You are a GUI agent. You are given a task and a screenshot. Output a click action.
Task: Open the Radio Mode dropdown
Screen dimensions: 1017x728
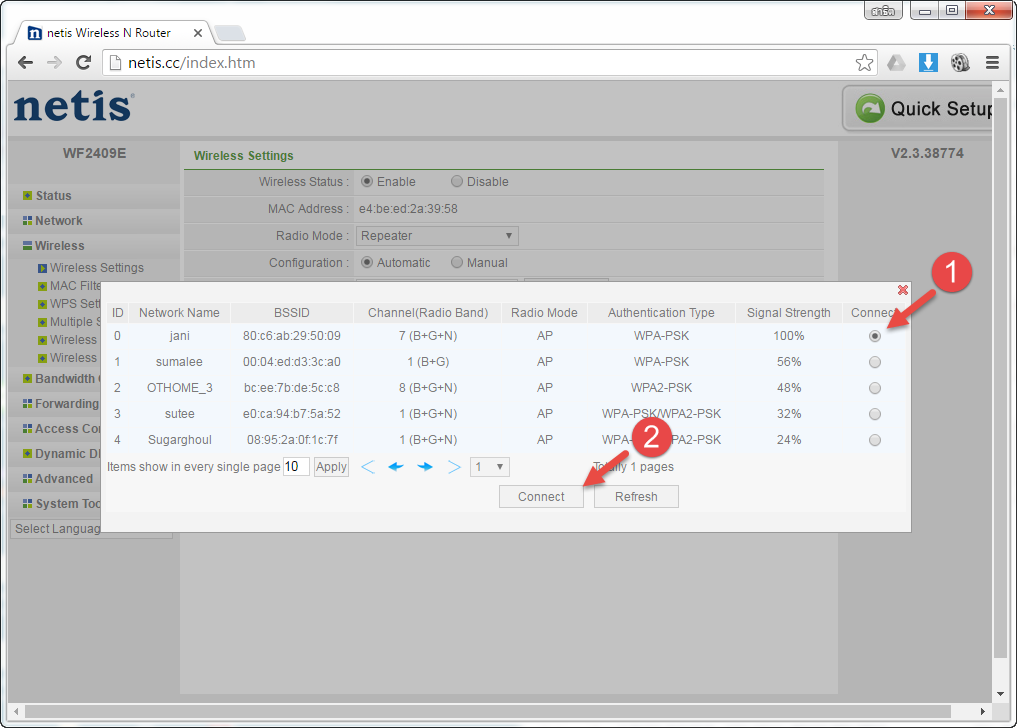click(437, 236)
